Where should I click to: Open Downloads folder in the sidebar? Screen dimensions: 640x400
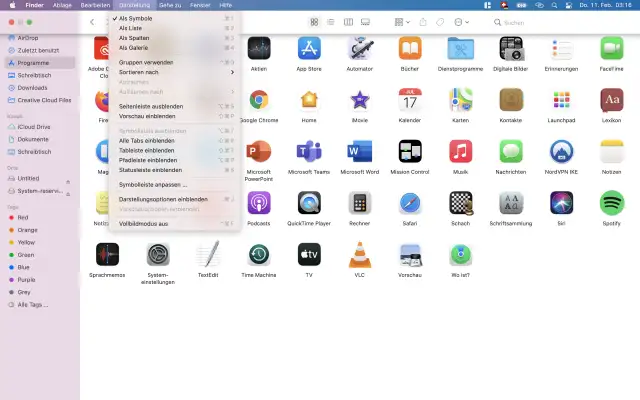pos(33,87)
